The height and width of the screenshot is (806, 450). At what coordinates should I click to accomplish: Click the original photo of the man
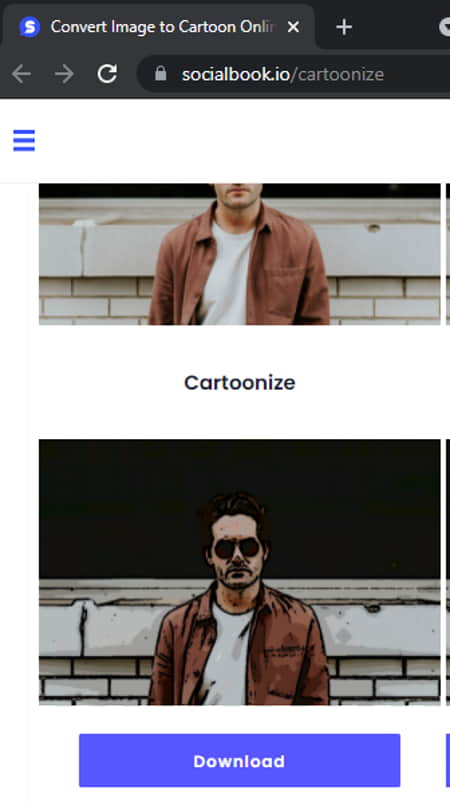[240, 254]
